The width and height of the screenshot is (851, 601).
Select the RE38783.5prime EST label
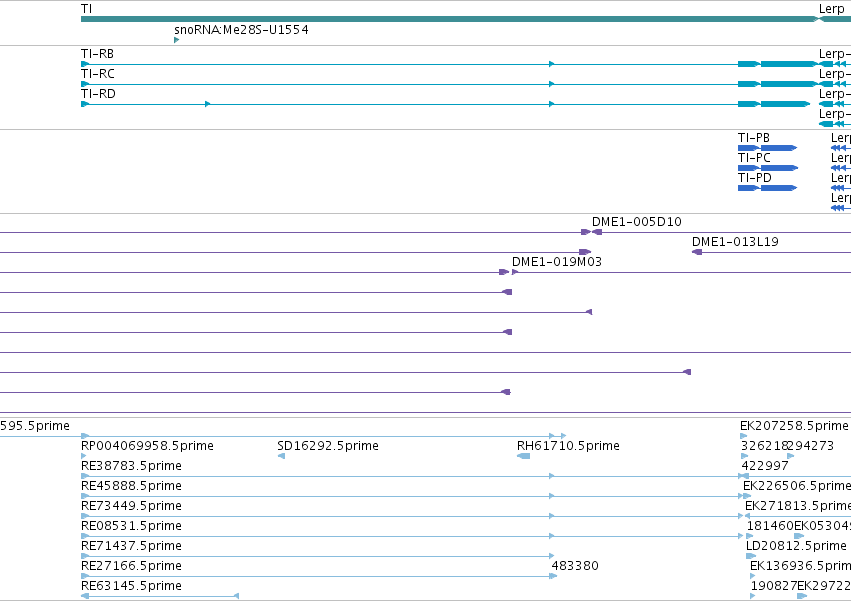[131, 466]
